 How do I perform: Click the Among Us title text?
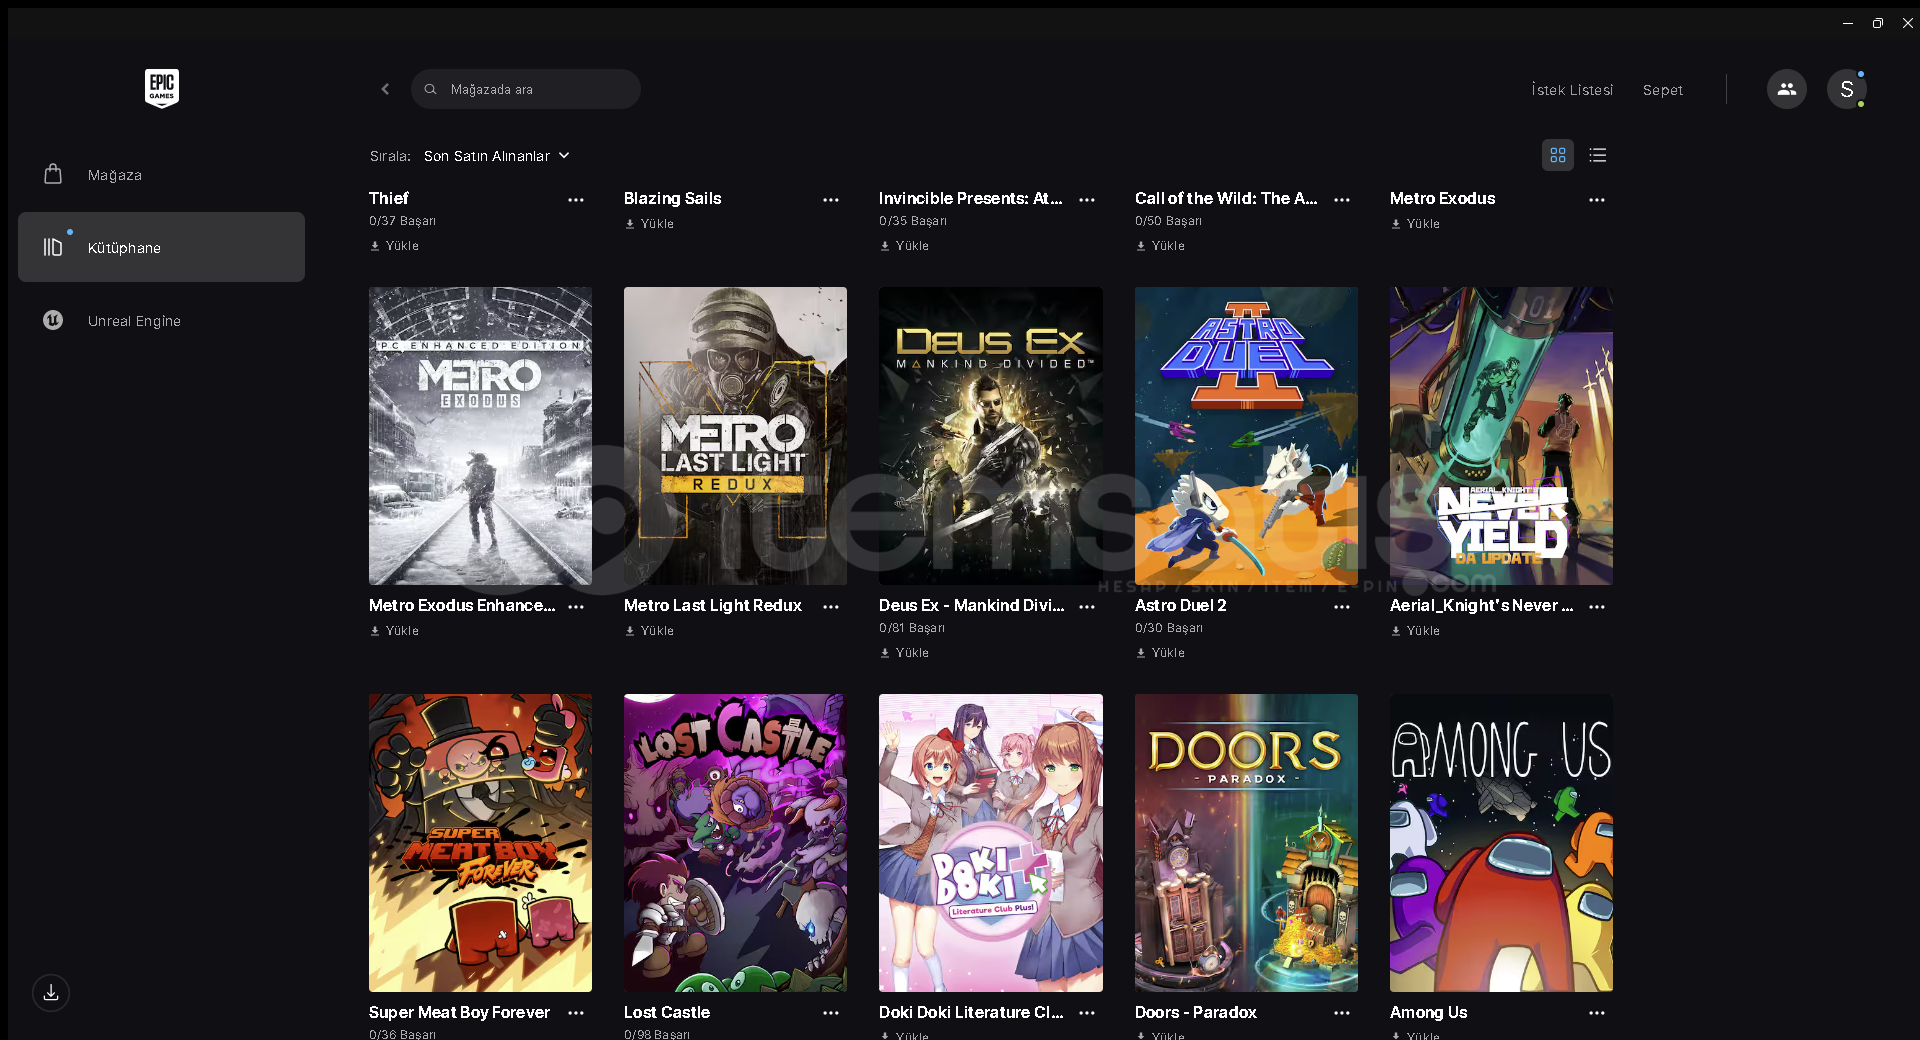[1428, 1012]
